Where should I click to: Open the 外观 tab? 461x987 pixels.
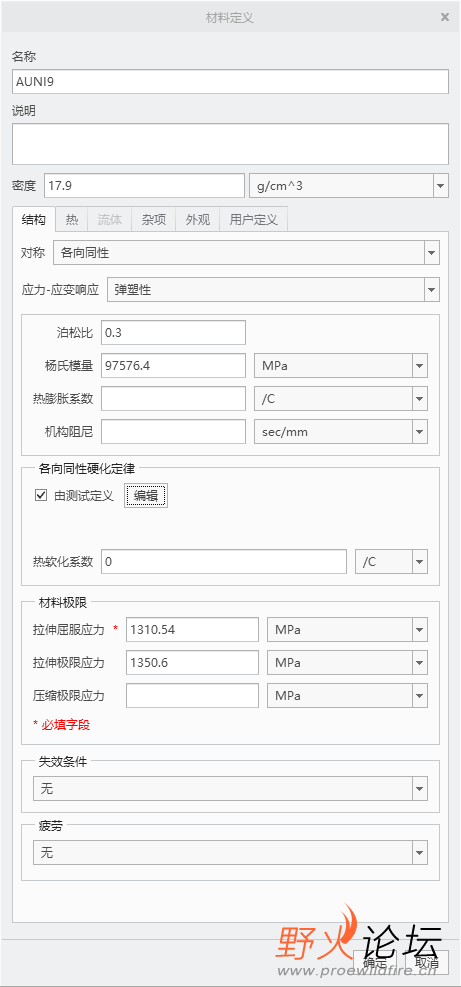point(197,220)
